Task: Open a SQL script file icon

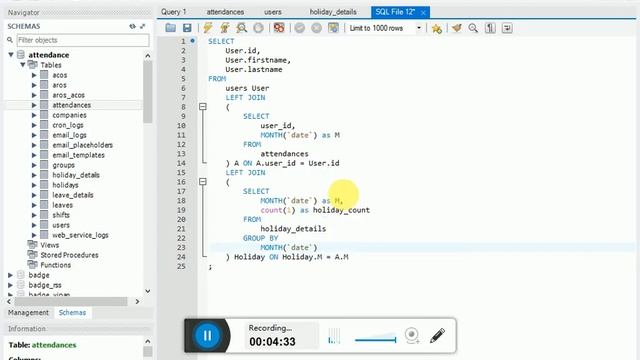Action: coord(171,28)
